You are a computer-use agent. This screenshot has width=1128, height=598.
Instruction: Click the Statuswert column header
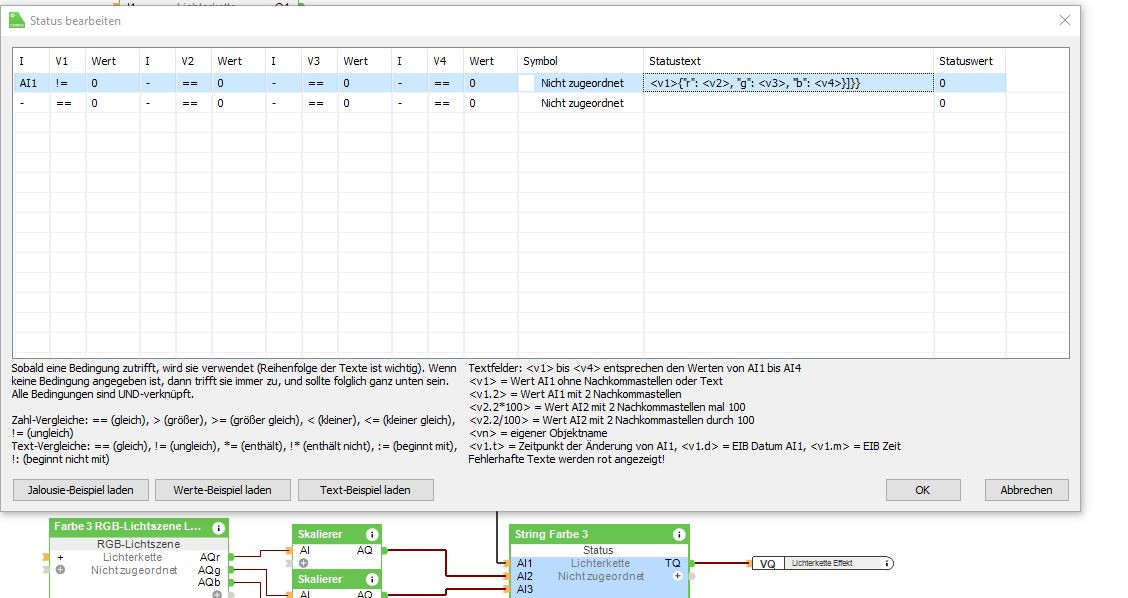click(x=966, y=61)
